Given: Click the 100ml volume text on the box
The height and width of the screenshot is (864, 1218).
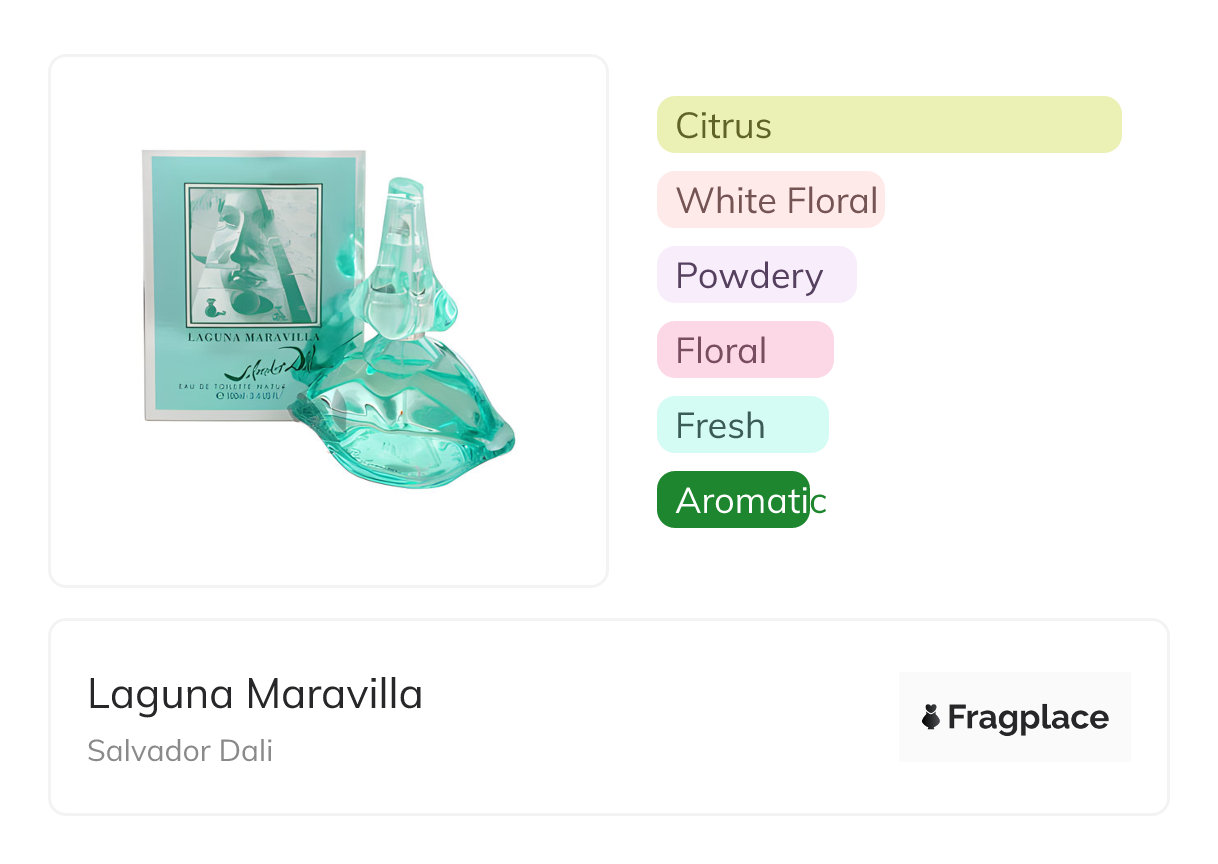Looking at the screenshot, I should (x=236, y=396).
